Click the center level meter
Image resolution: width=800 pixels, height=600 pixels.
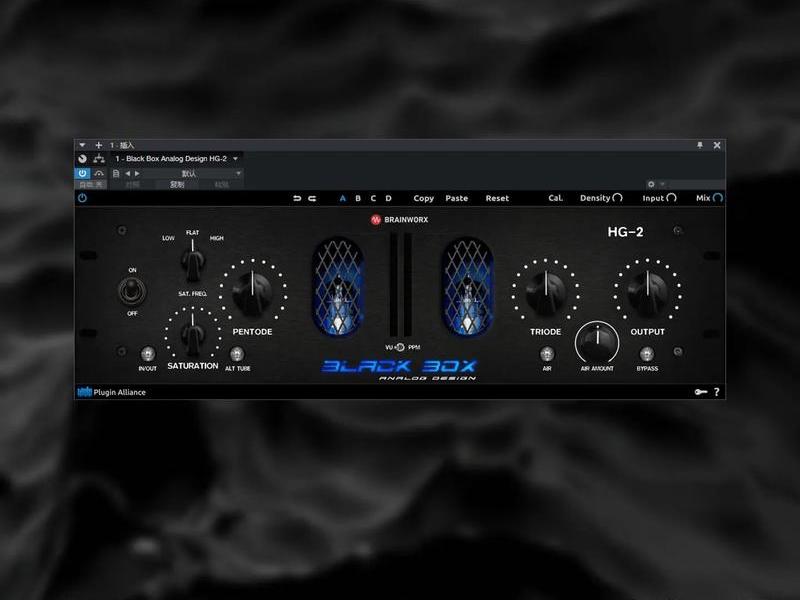(x=401, y=284)
